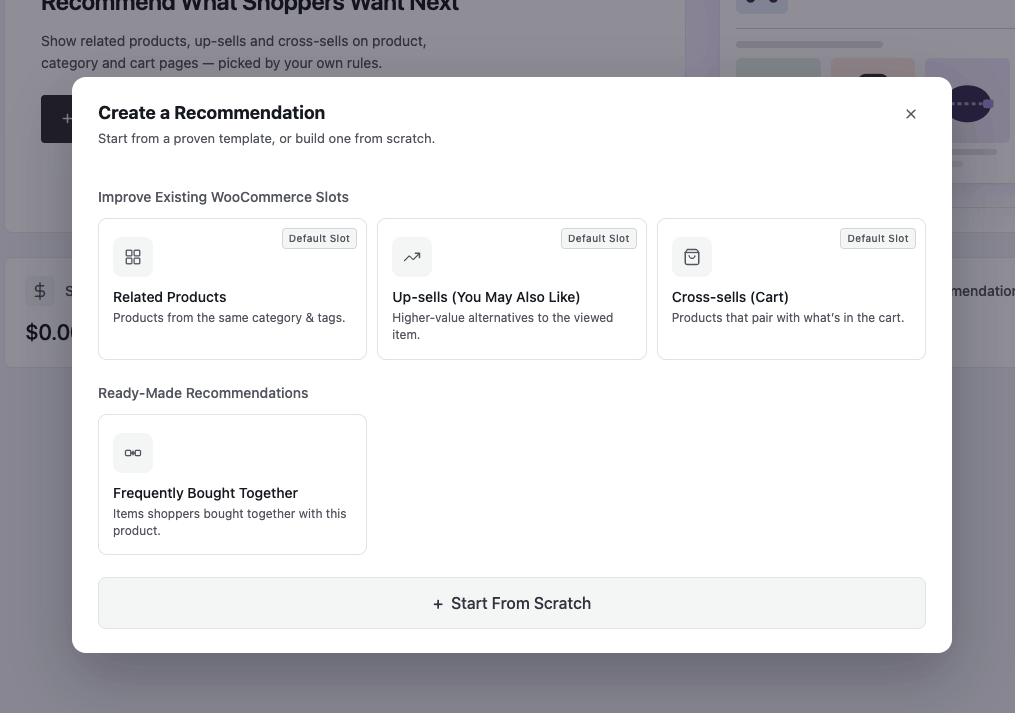Viewport: 1015px width, 713px height.
Task: Click the Default Slot badge on Up-sells
Action: tap(599, 238)
